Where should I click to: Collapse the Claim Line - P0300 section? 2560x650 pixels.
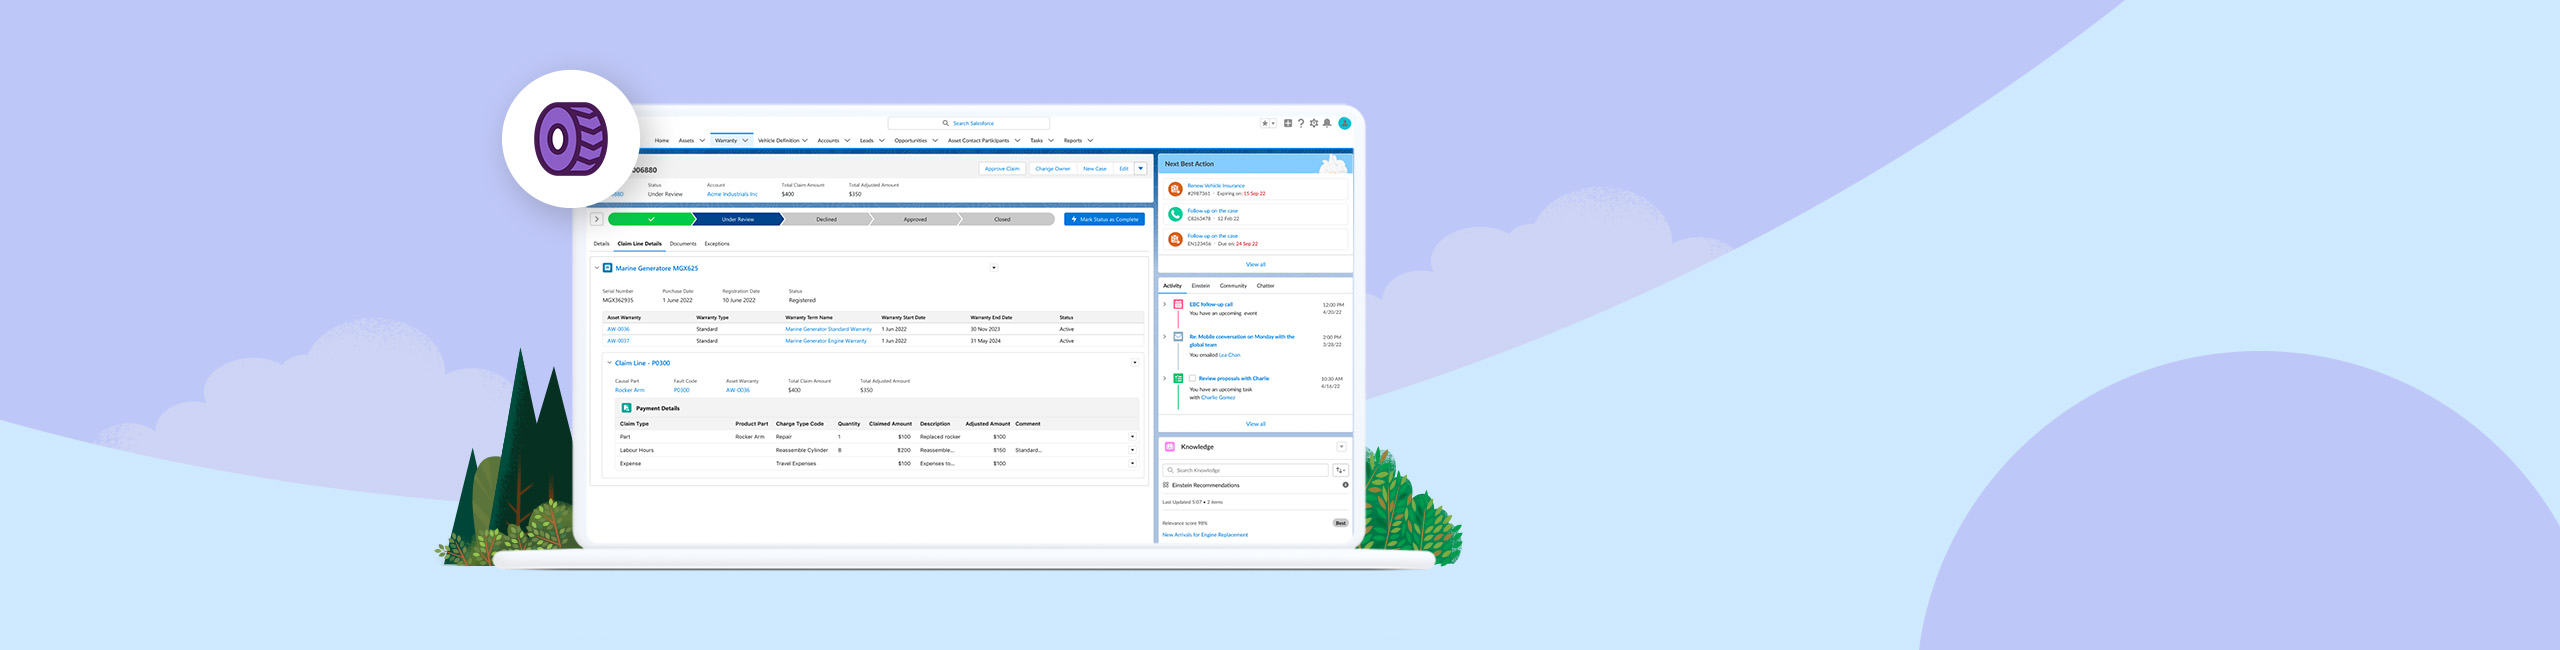[x=609, y=363]
